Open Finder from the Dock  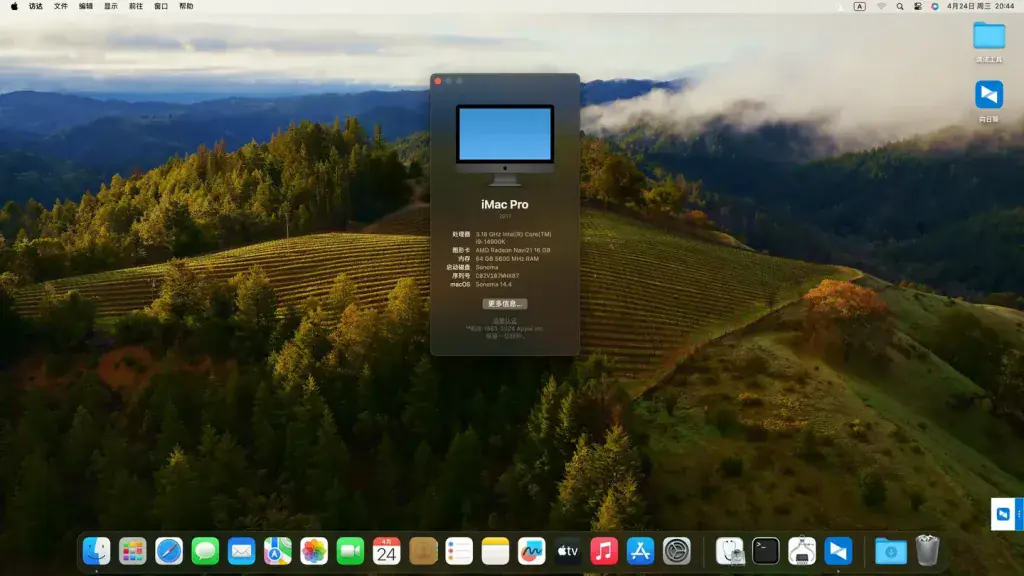(97, 551)
